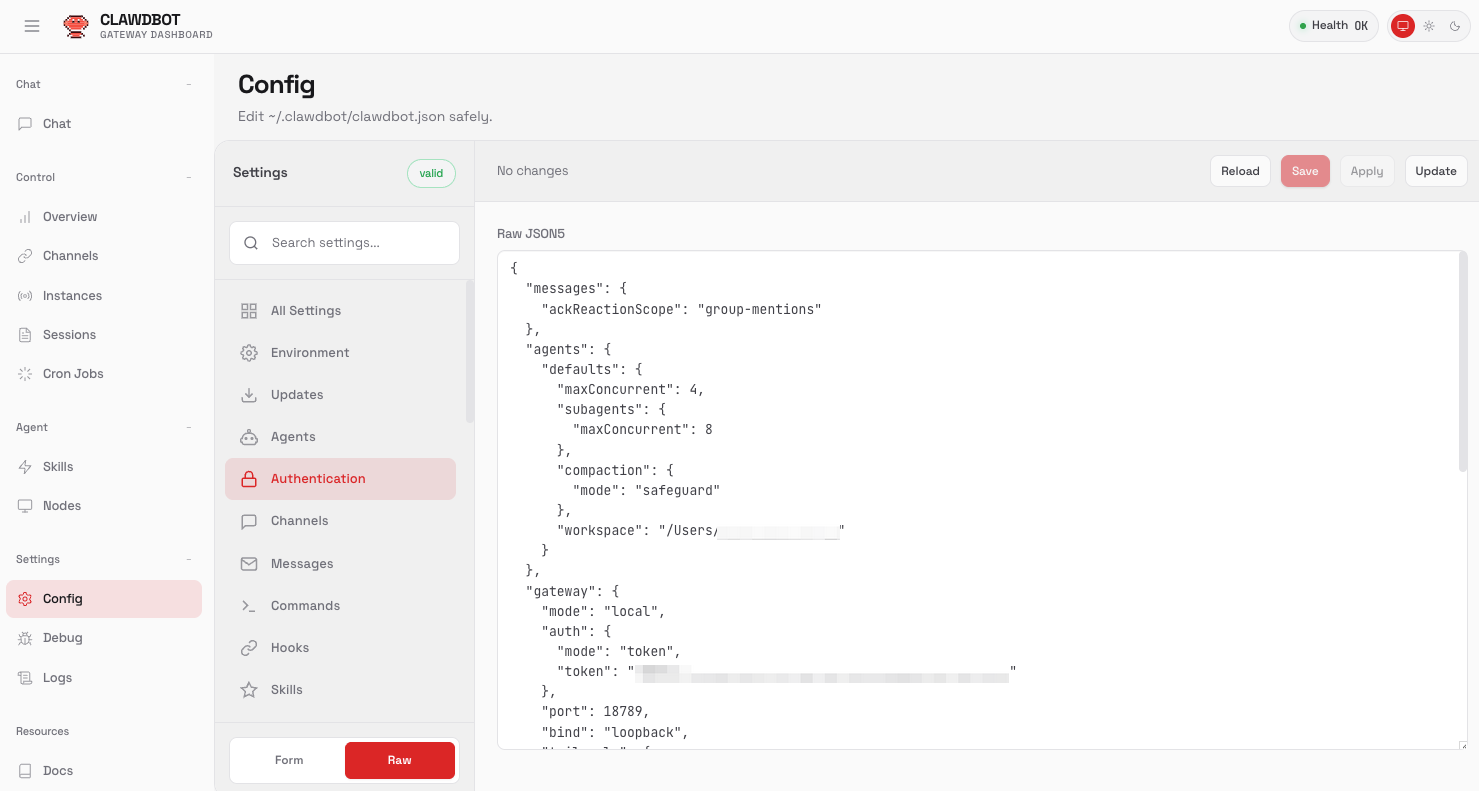This screenshot has width=1479, height=791.
Task: Open the Debug page bug icon
Action: point(25,638)
